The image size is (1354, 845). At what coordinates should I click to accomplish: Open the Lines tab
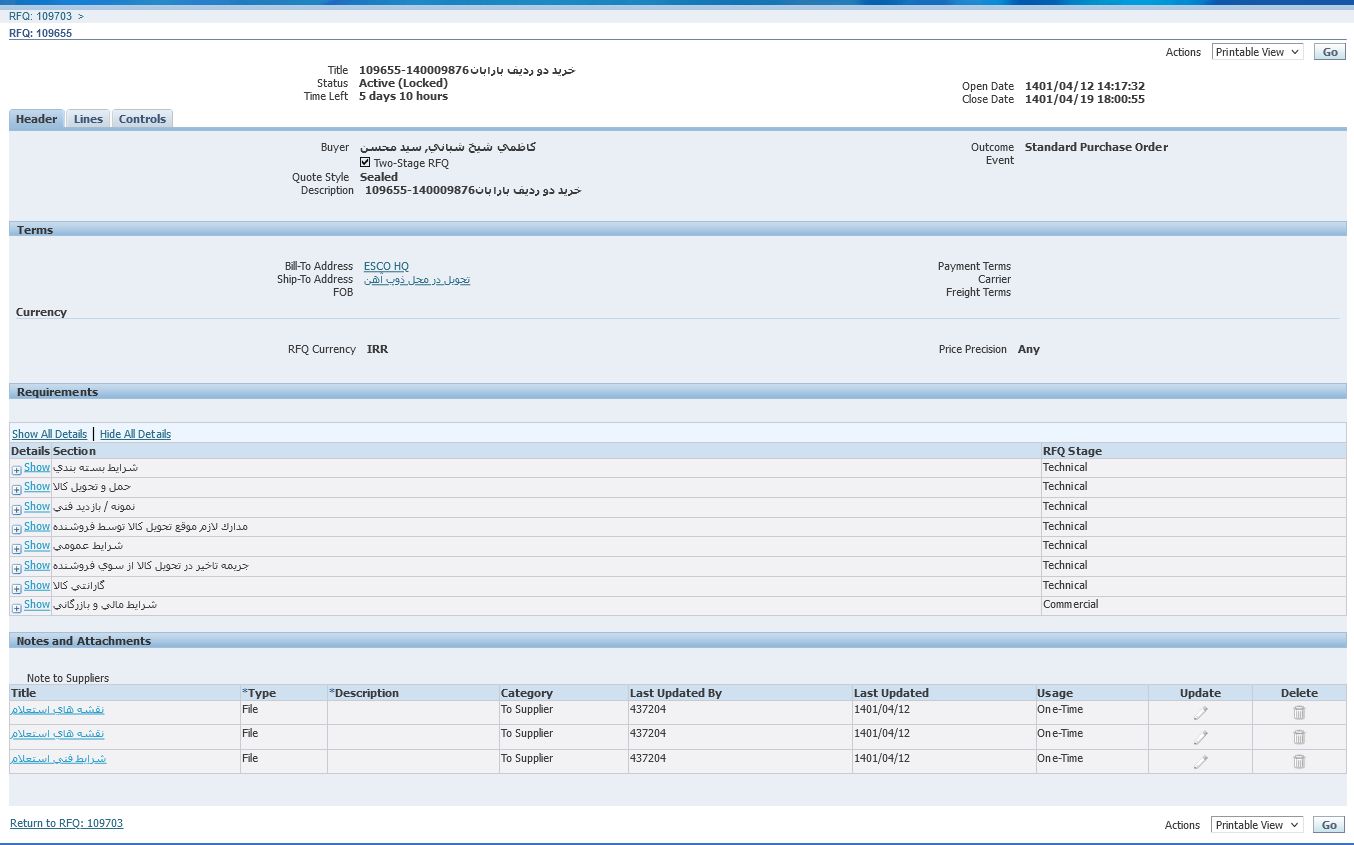coord(88,119)
